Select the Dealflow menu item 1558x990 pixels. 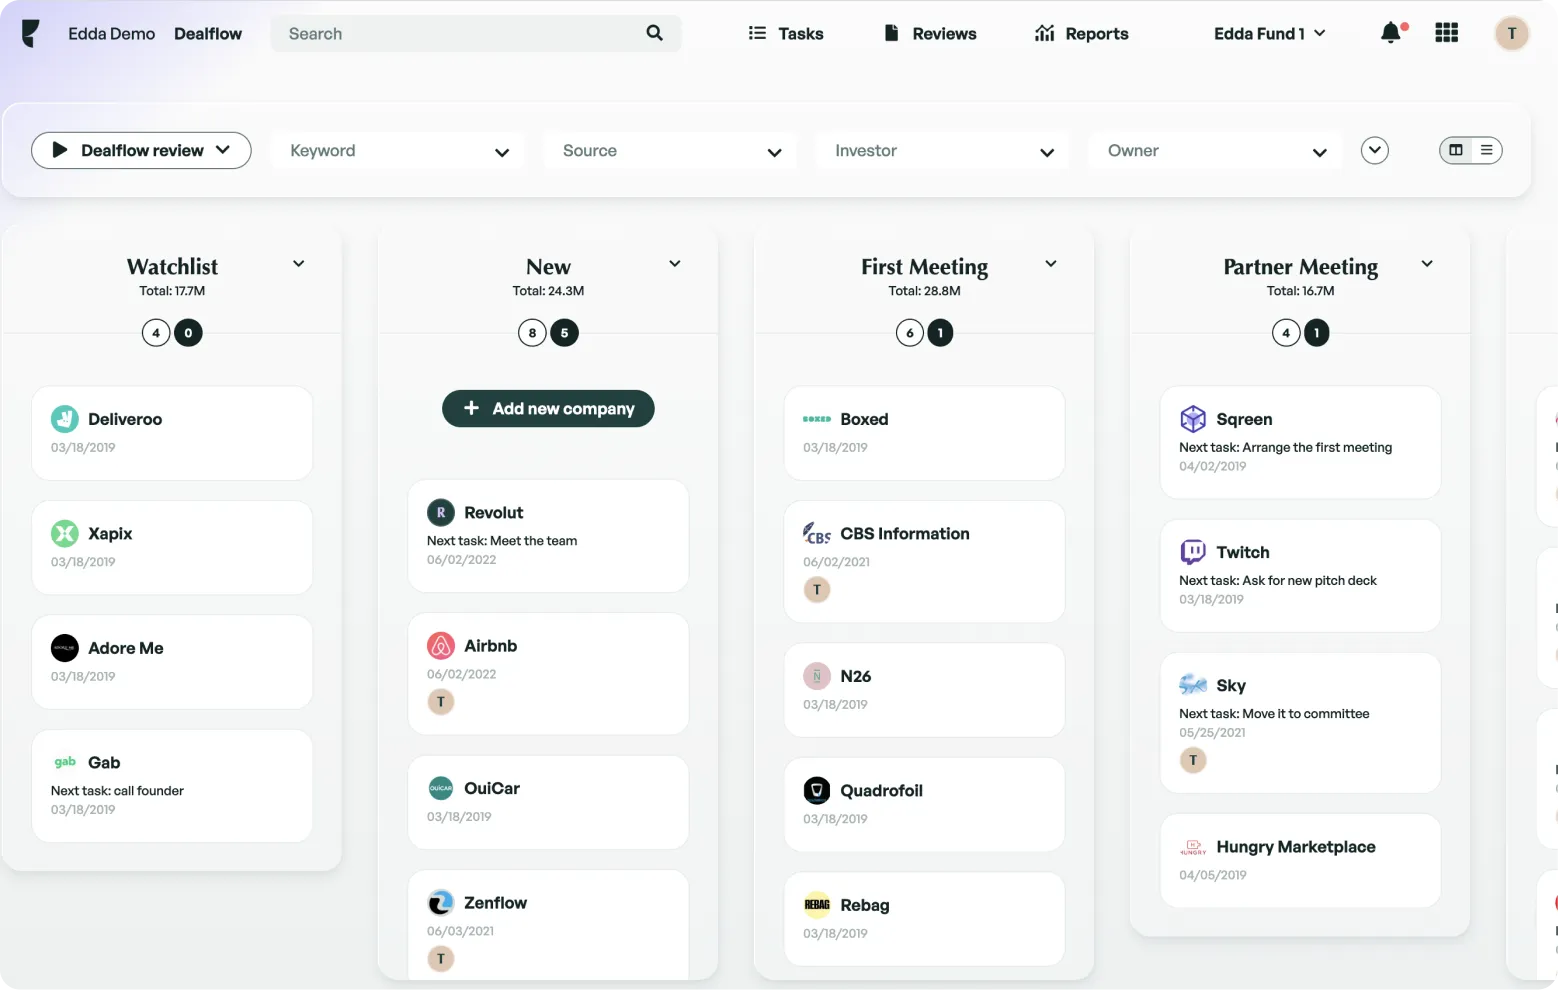[x=208, y=33]
